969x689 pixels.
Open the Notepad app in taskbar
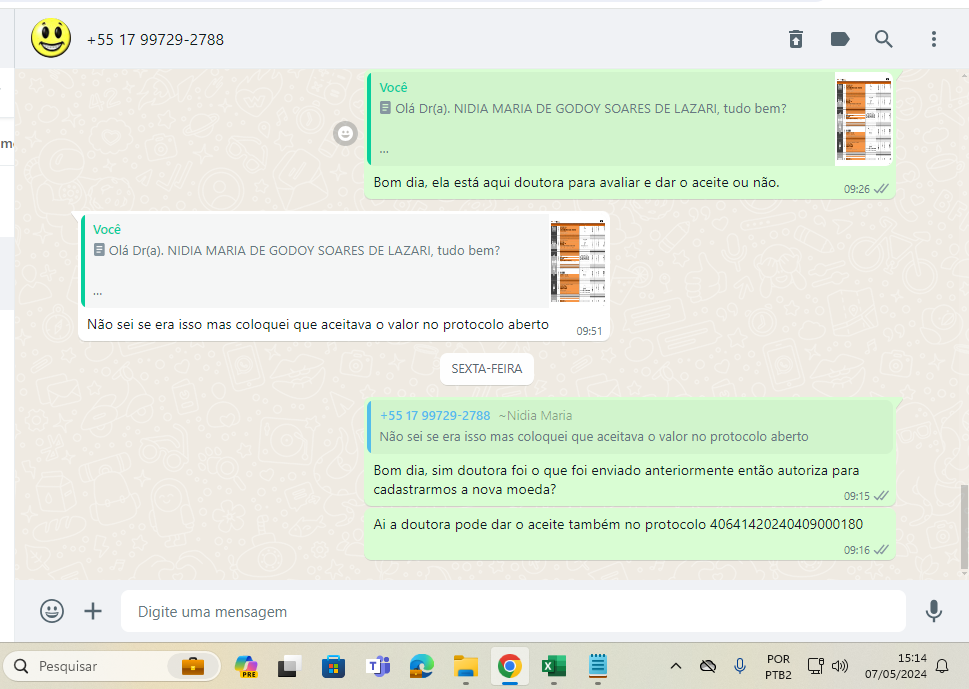pos(598,666)
